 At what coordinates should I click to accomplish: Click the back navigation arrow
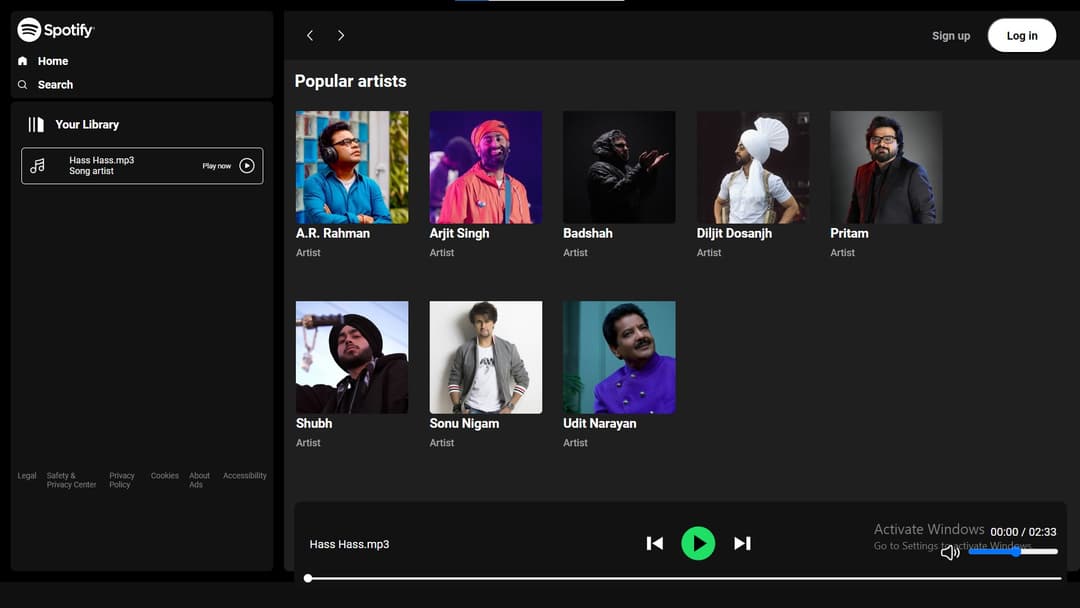click(x=310, y=35)
